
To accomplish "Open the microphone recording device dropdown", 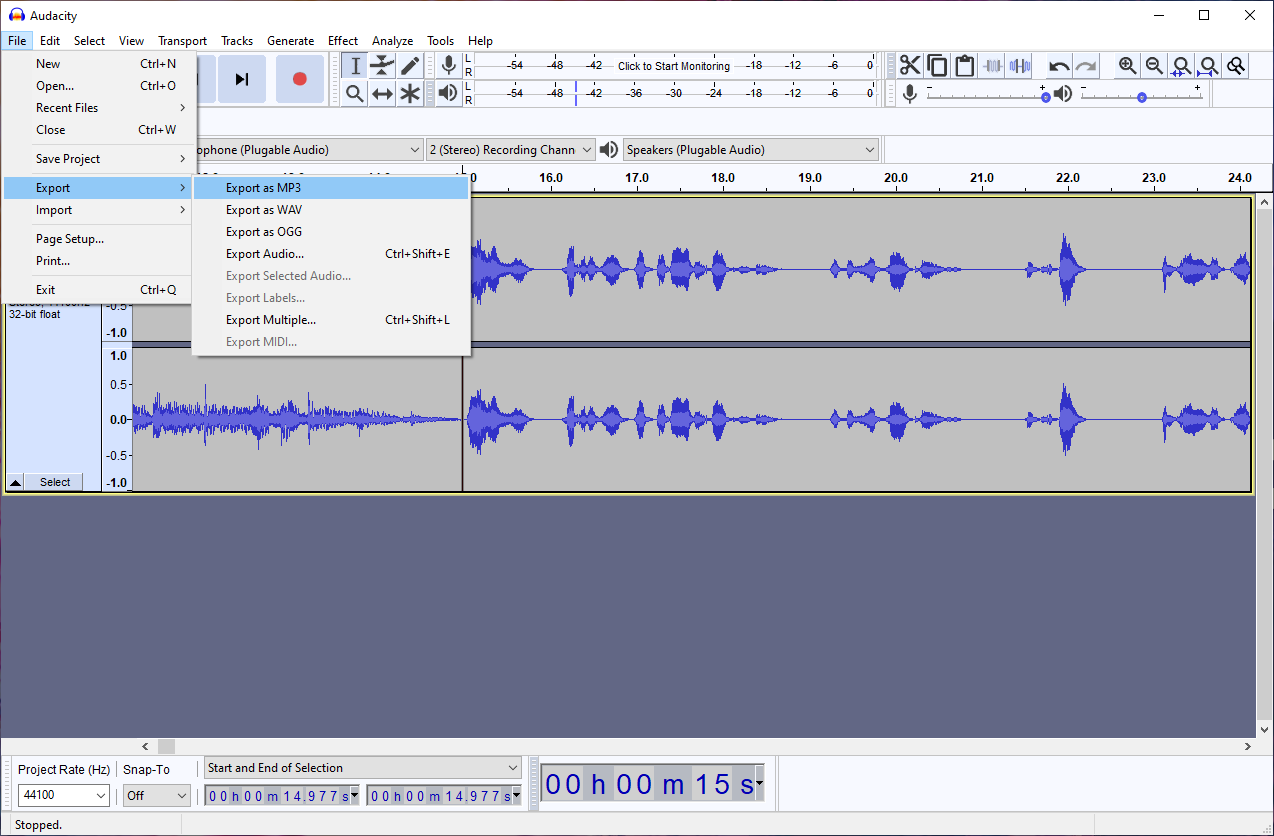I will coord(415,150).
